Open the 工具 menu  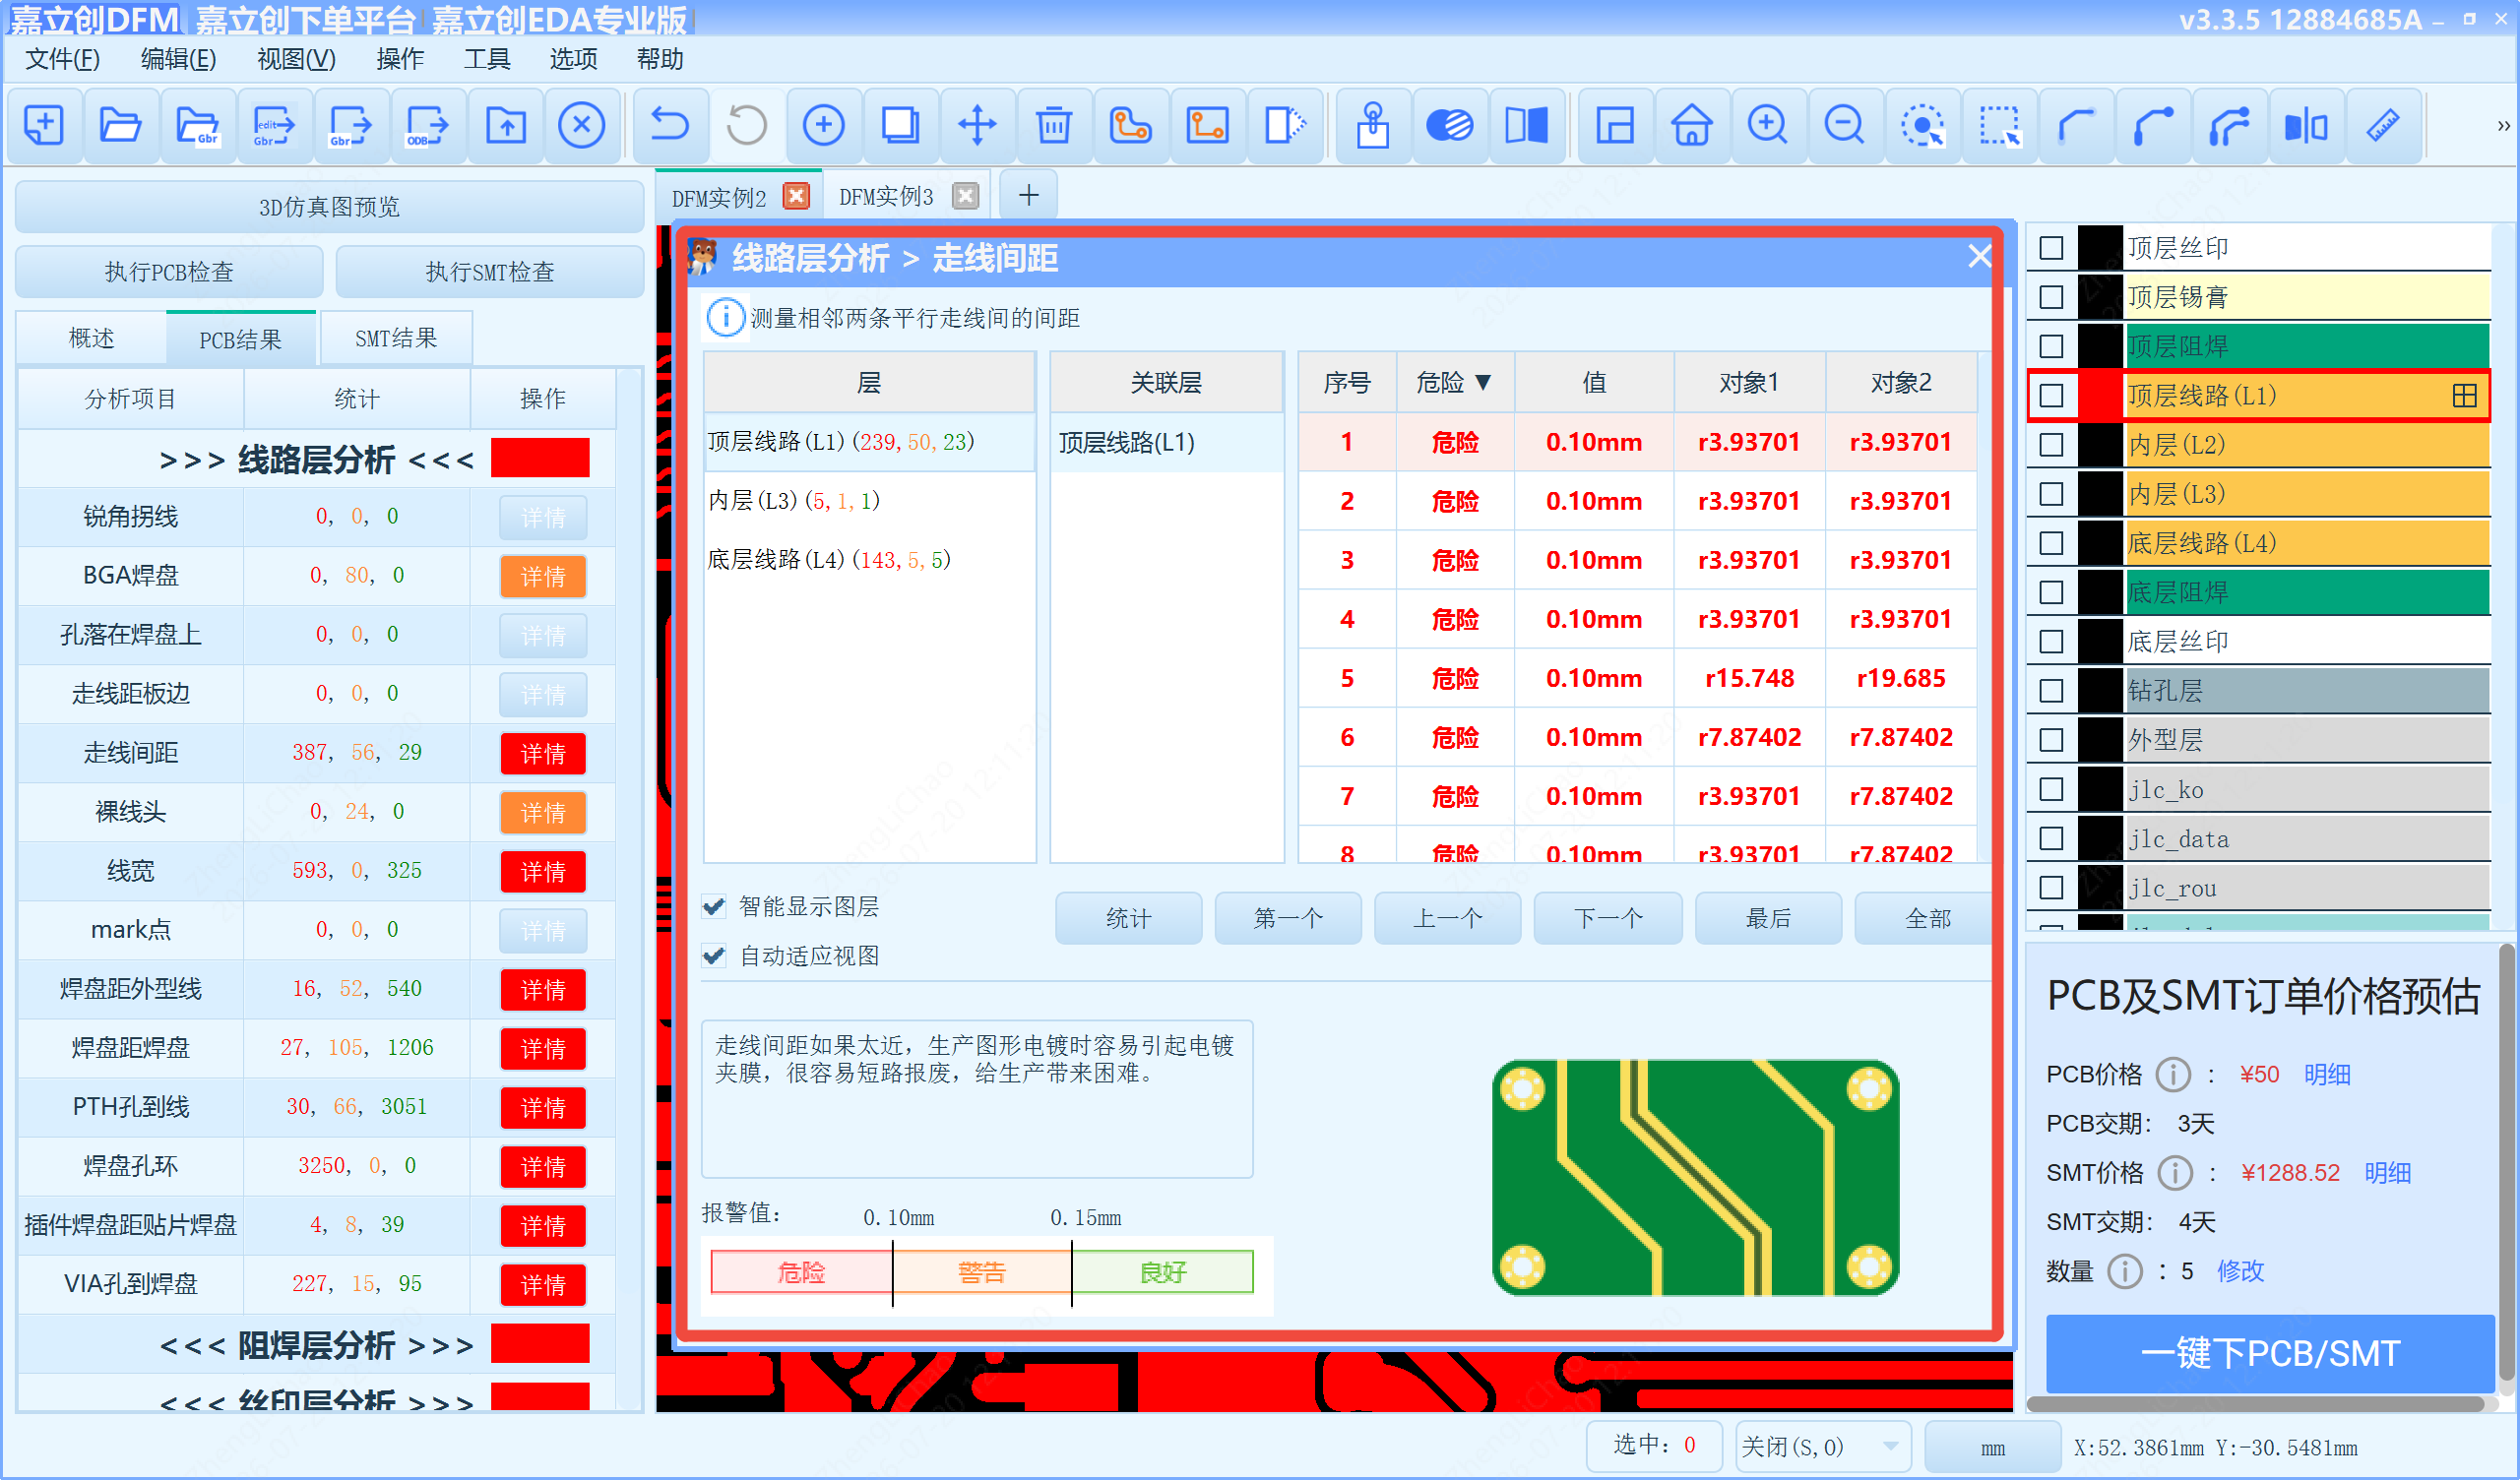point(487,59)
